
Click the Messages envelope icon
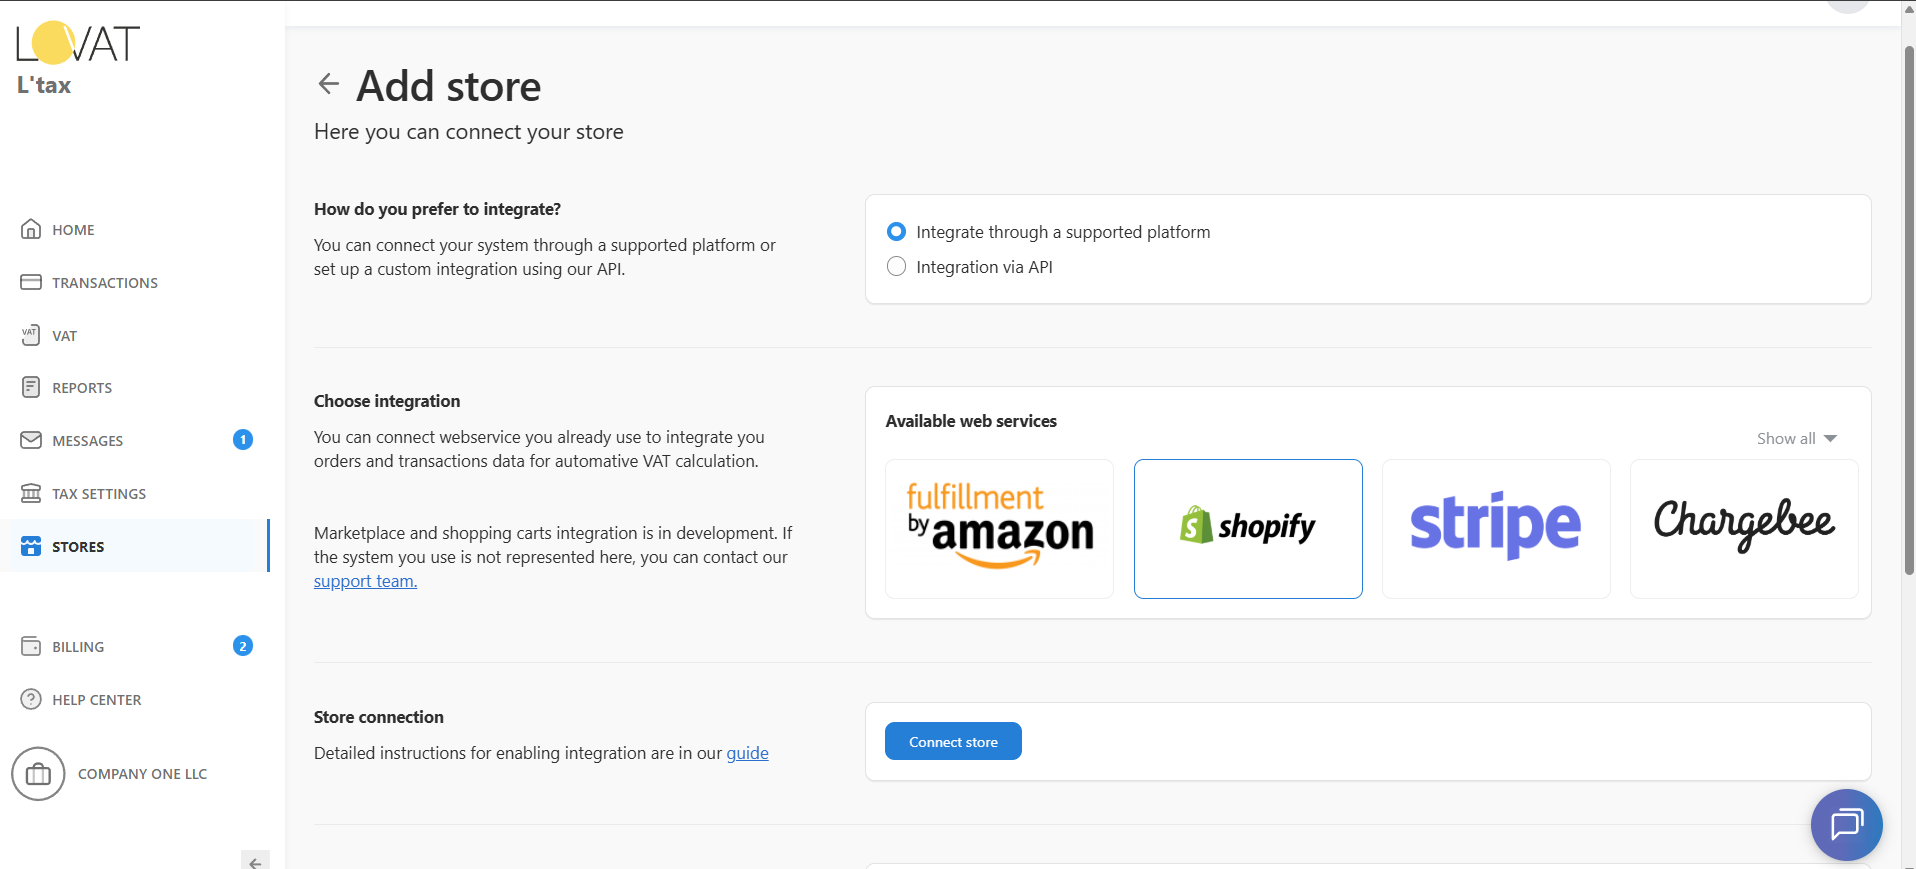(31, 440)
